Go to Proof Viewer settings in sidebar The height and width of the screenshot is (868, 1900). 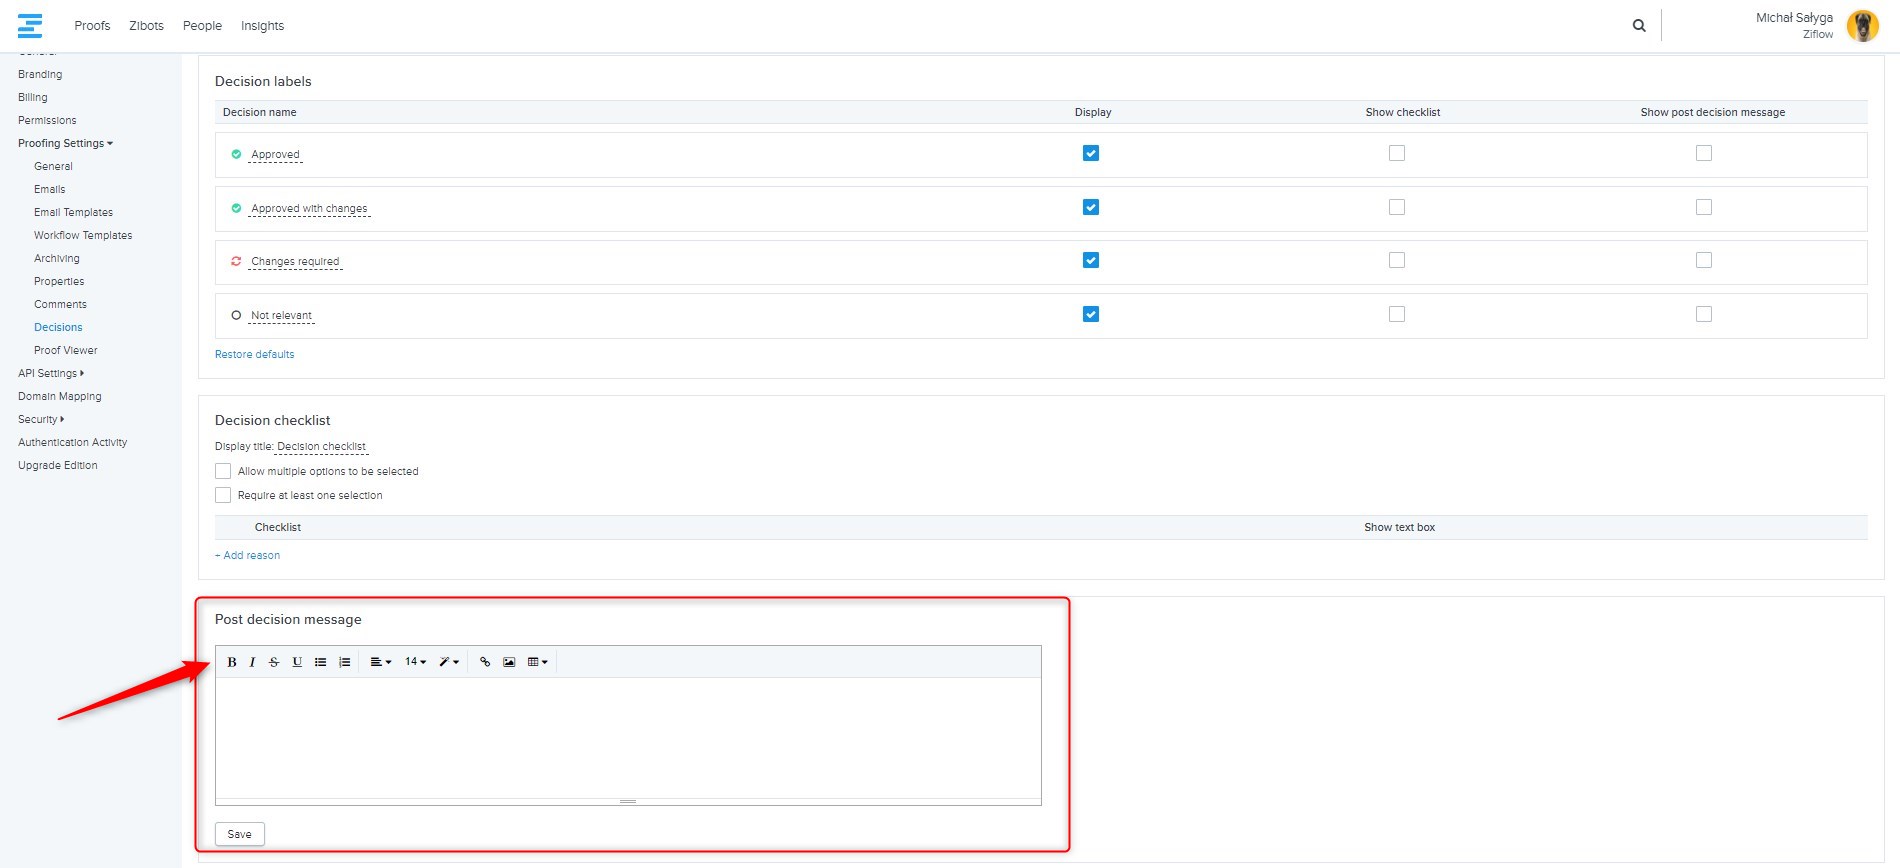(66, 350)
